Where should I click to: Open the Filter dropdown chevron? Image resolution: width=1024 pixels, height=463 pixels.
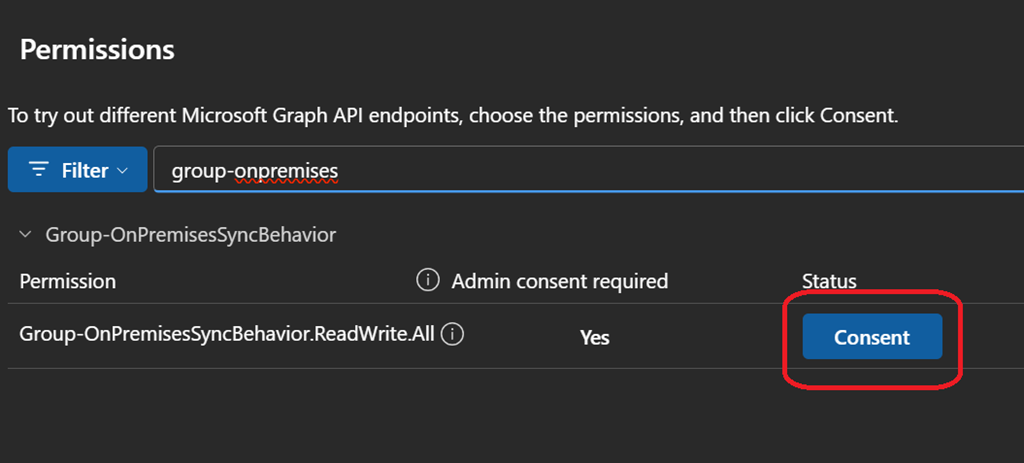123,171
